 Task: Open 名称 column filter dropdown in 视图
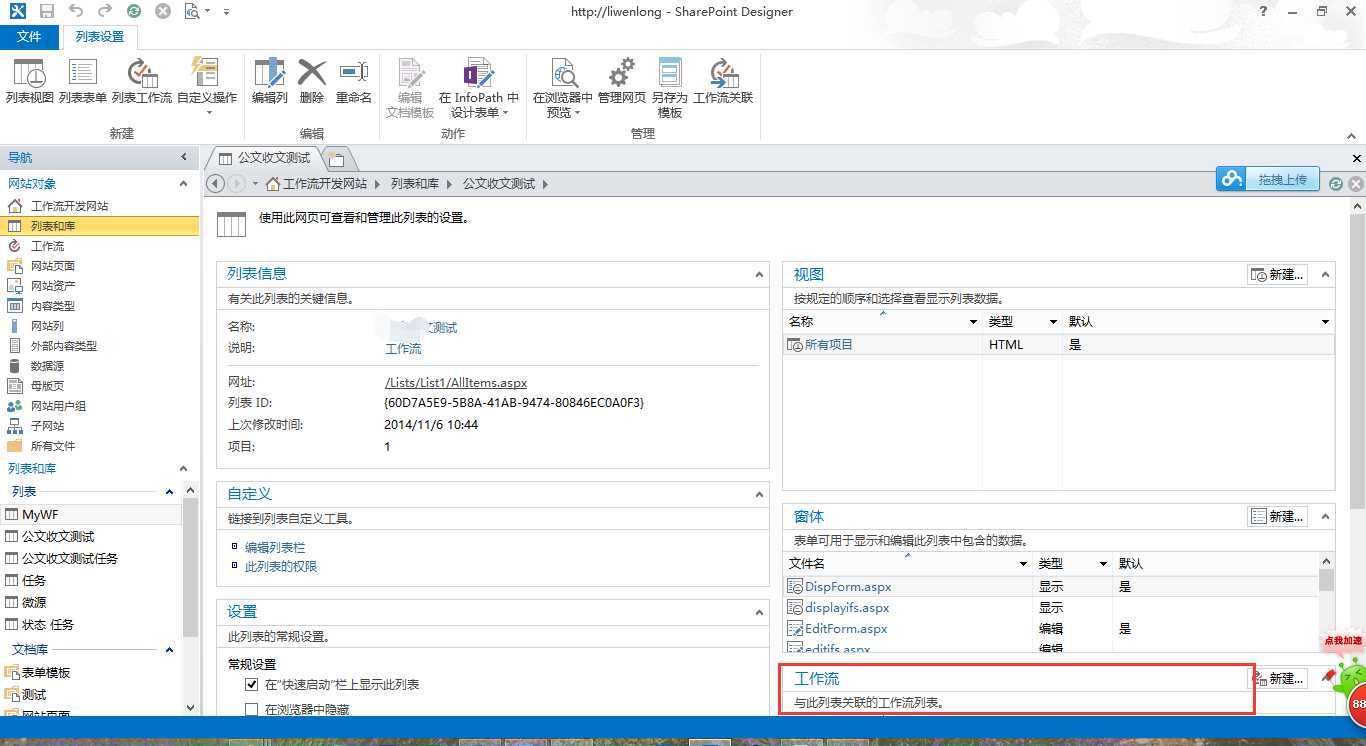click(x=973, y=322)
